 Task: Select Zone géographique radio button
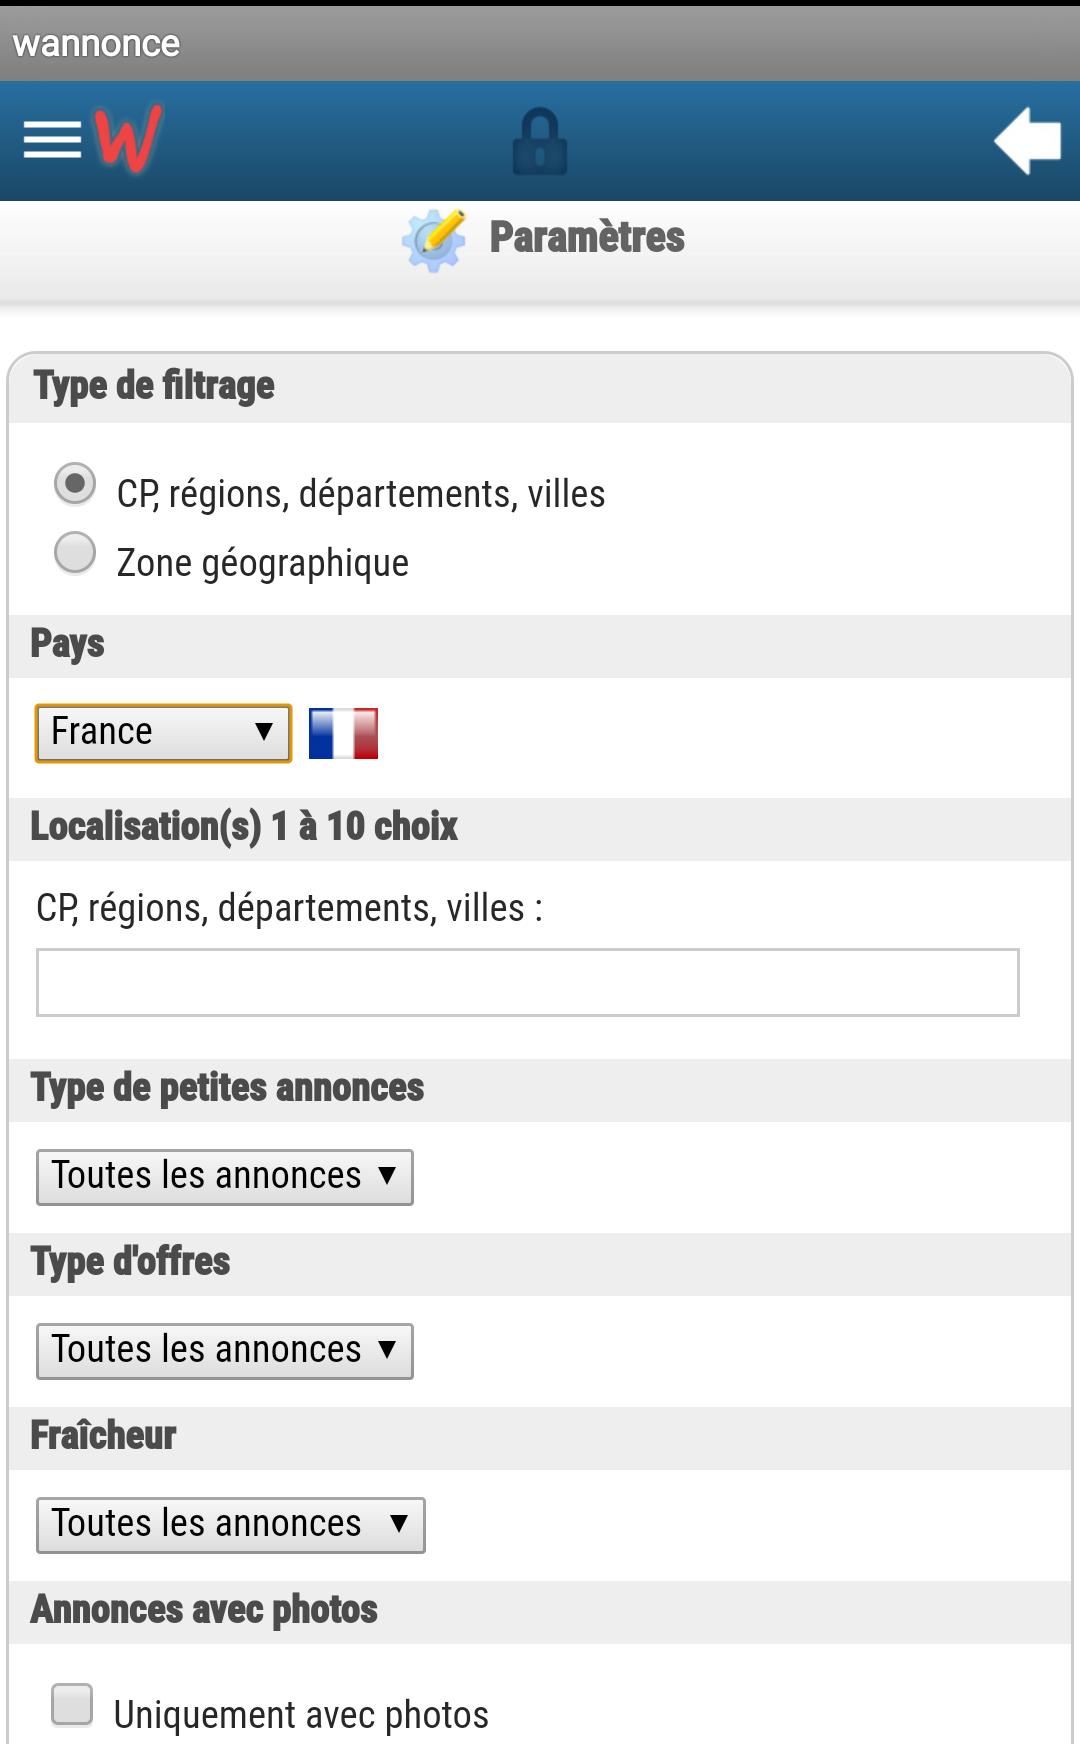[x=75, y=553]
